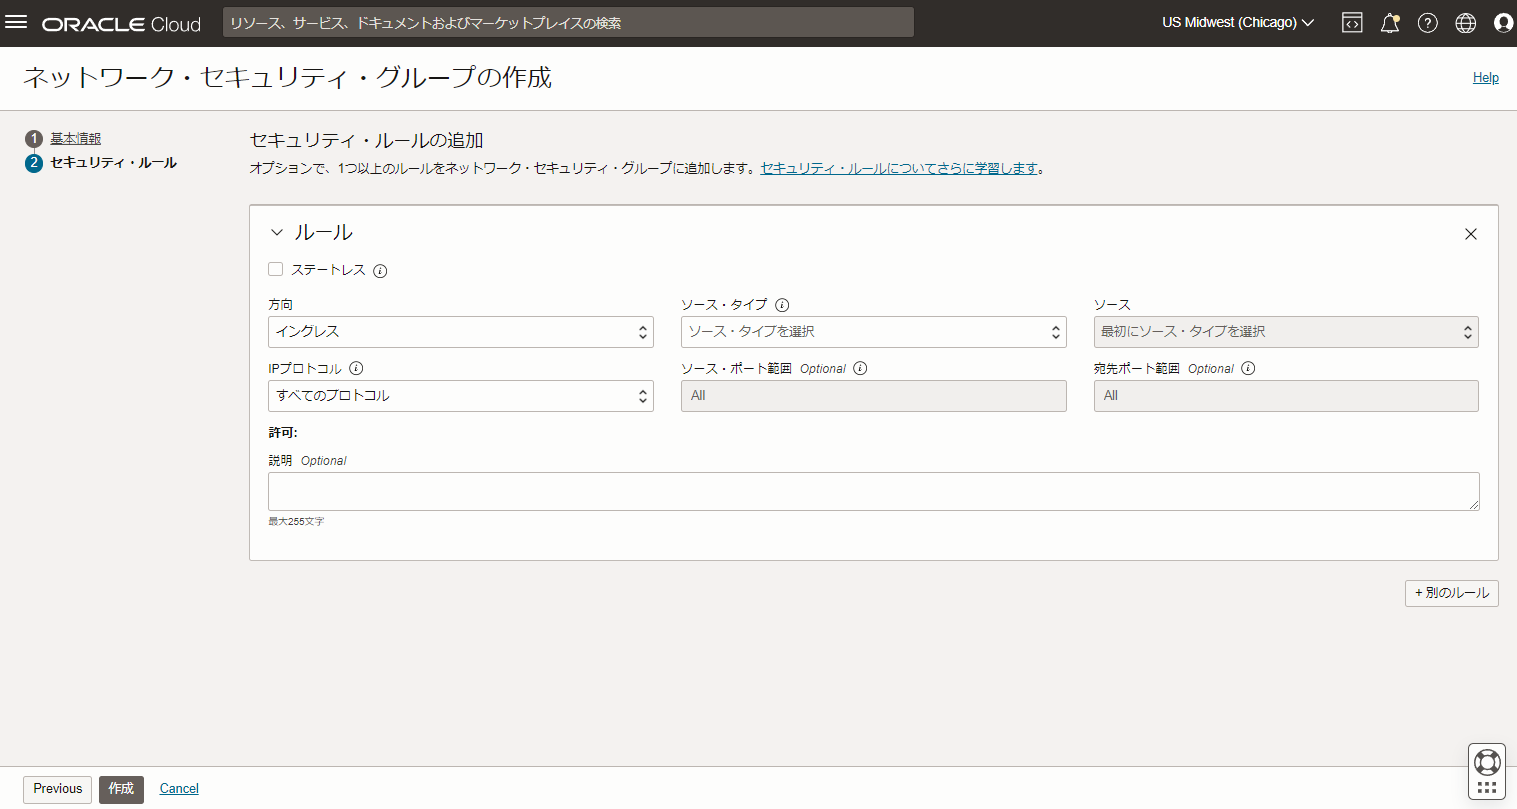Click the ネットワーク・セキュリティ・グループの作成 title

tap(287, 78)
